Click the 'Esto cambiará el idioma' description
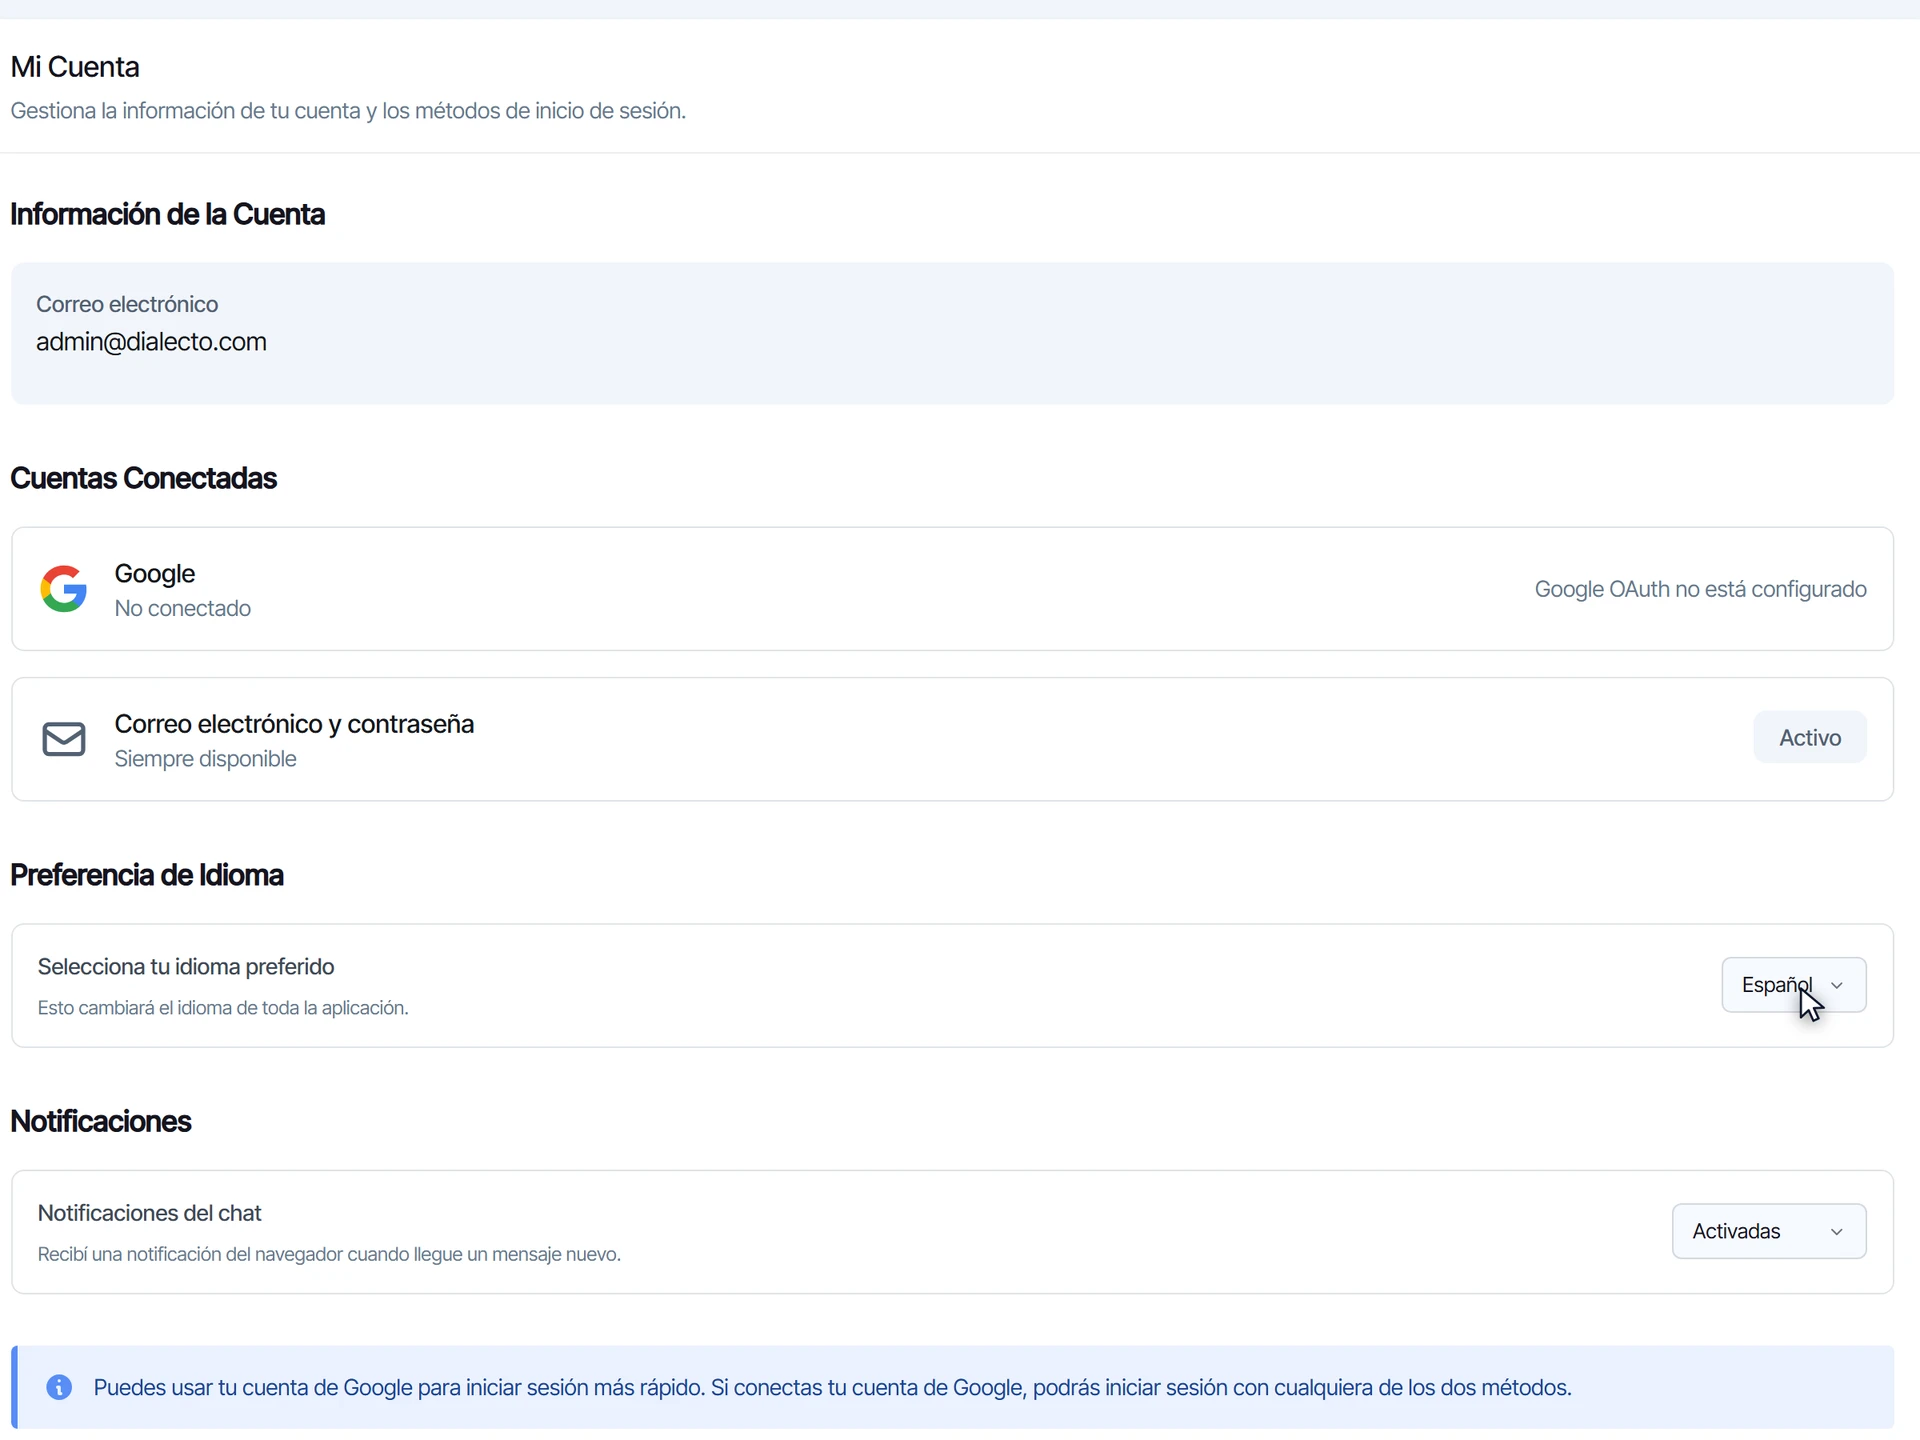Screen dimensions: 1920x1440 pyautogui.click(x=223, y=1008)
